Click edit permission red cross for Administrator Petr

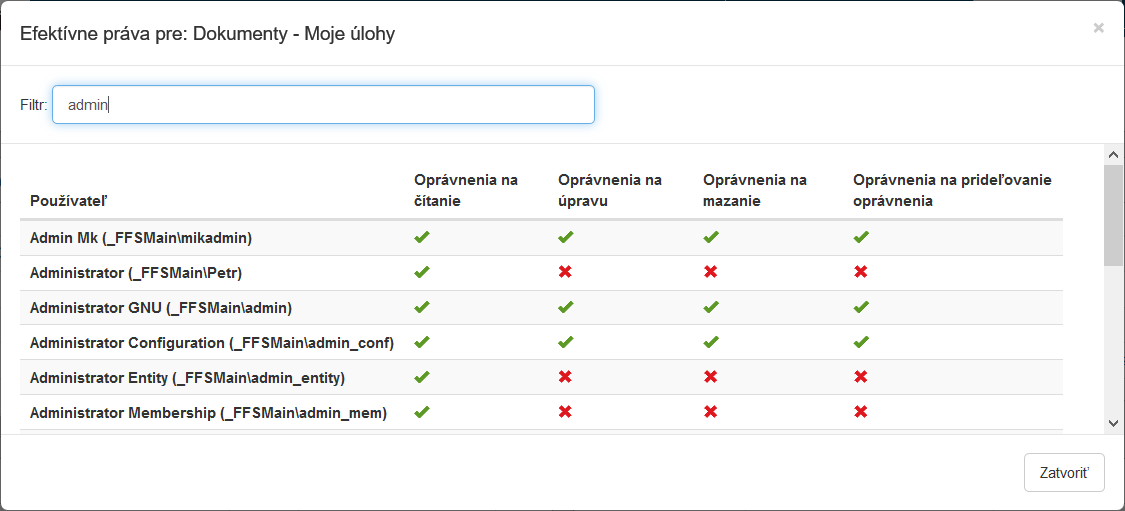pos(565,272)
